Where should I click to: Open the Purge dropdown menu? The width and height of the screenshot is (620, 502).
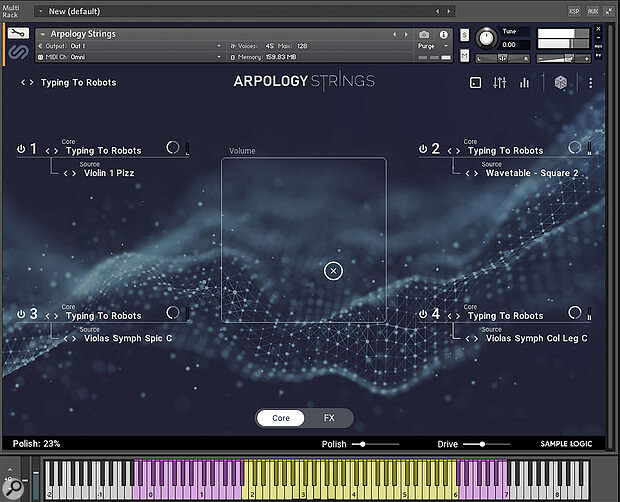click(433, 46)
